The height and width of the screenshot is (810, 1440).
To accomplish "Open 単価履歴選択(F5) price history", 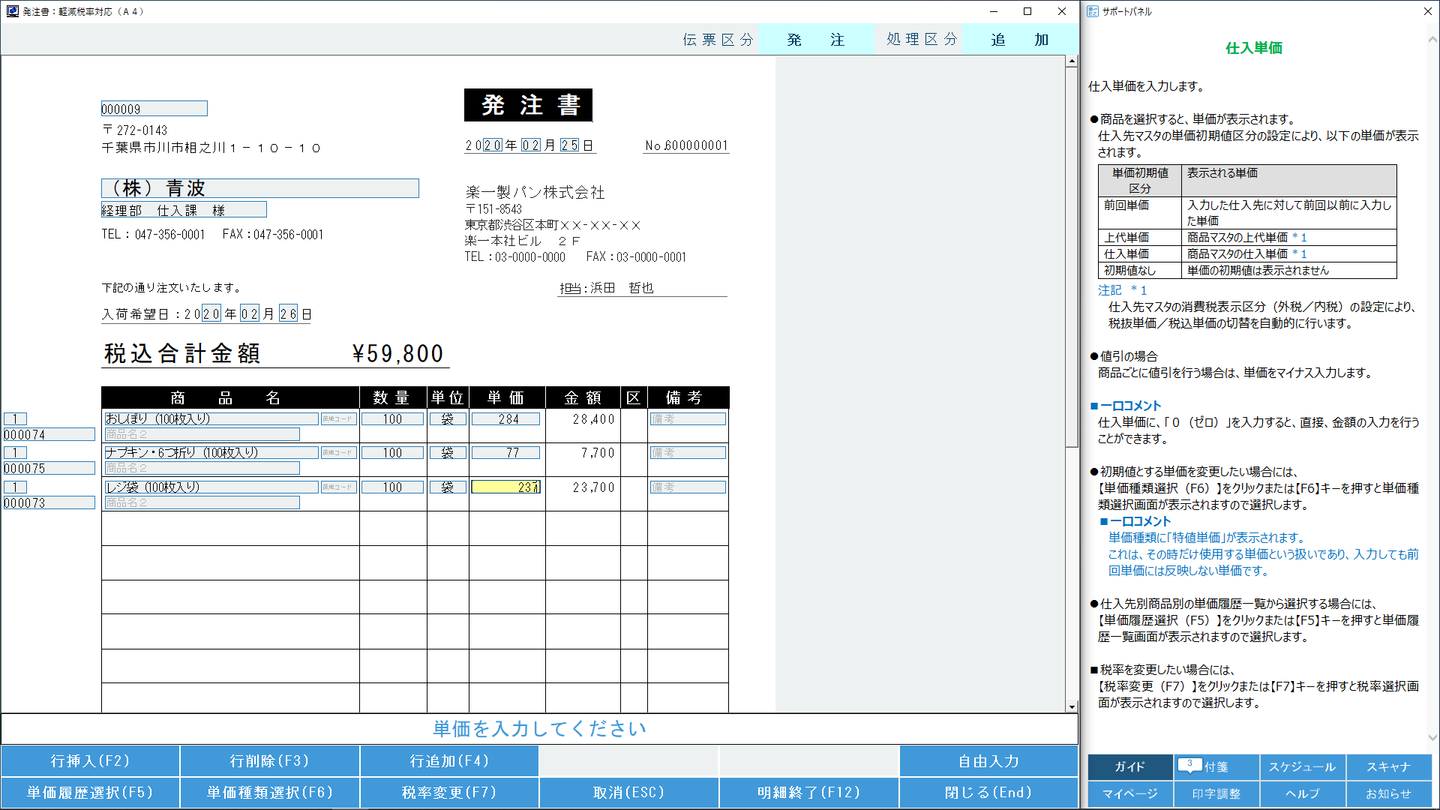I will [x=90, y=792].
